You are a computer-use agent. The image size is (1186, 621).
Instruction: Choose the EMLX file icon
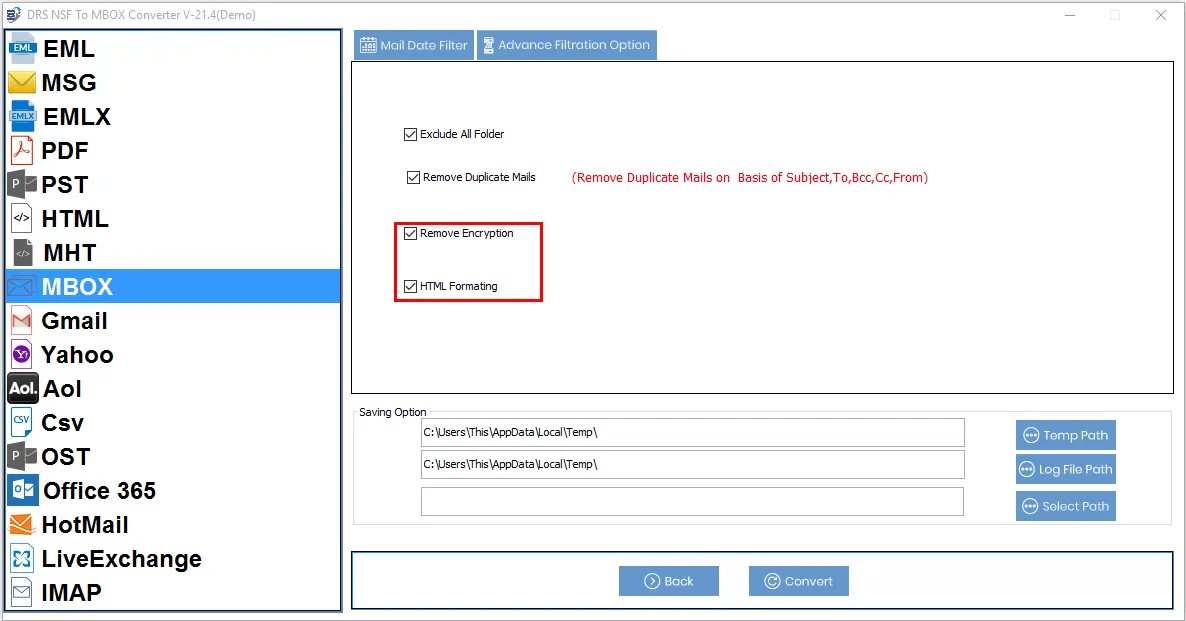coord(22,116)
